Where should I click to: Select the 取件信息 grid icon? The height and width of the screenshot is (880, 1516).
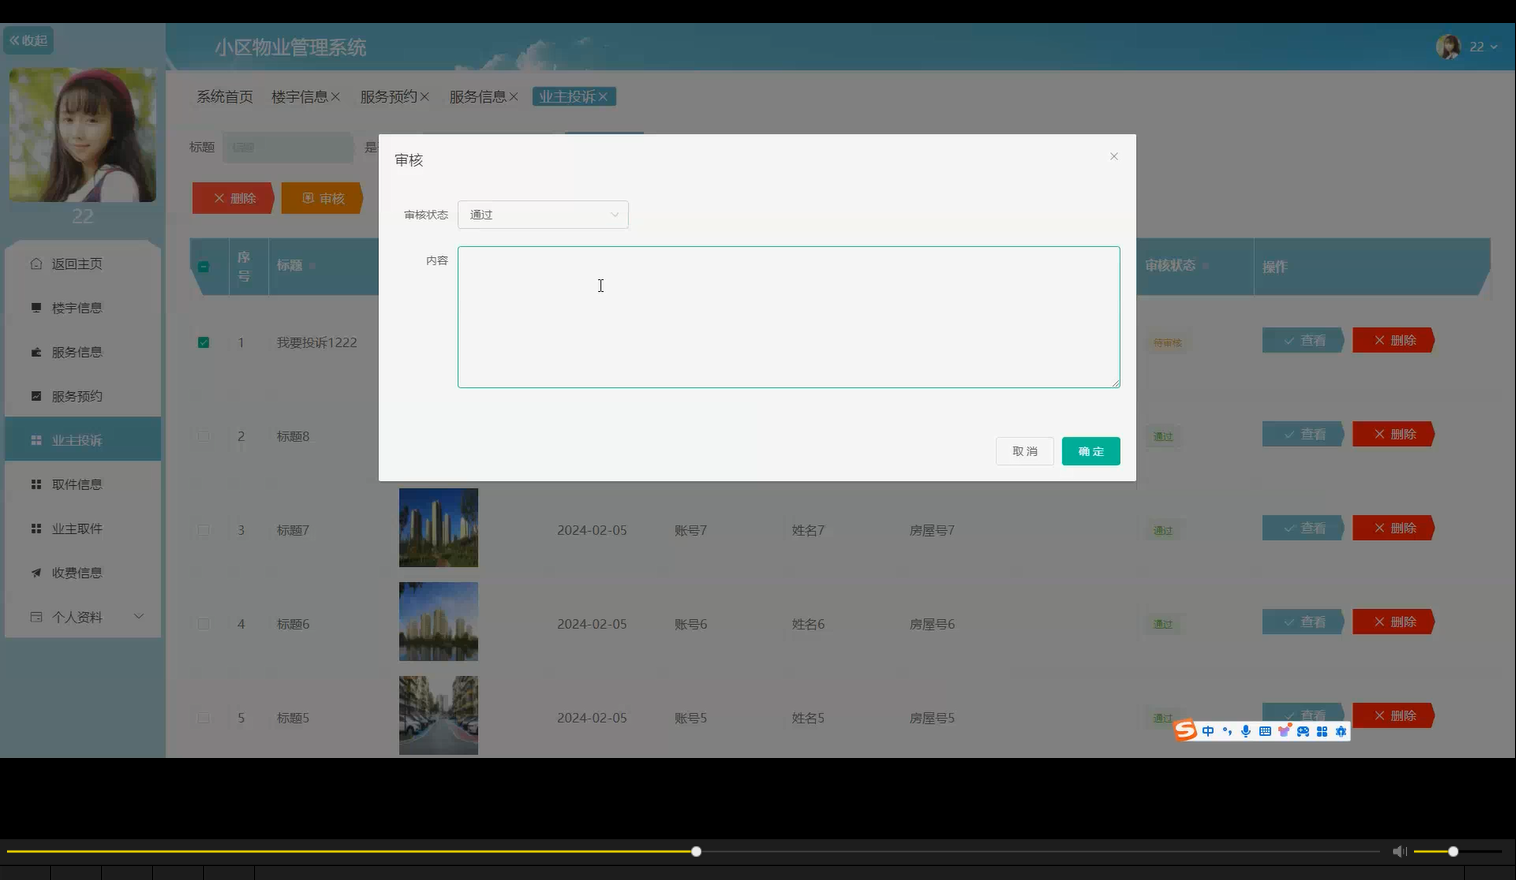click(x=34, y=483)
